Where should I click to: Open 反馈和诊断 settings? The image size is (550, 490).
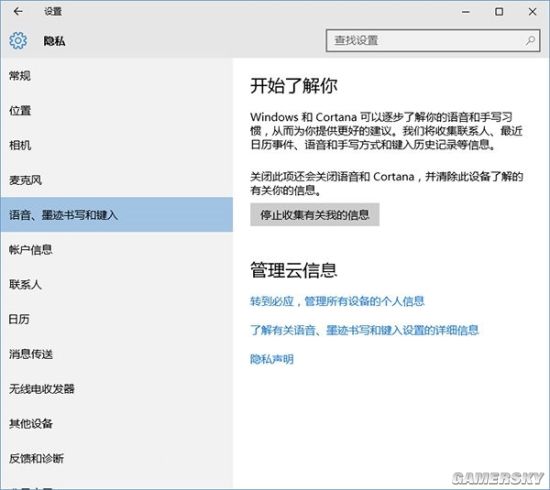click(x=116, y=458)
